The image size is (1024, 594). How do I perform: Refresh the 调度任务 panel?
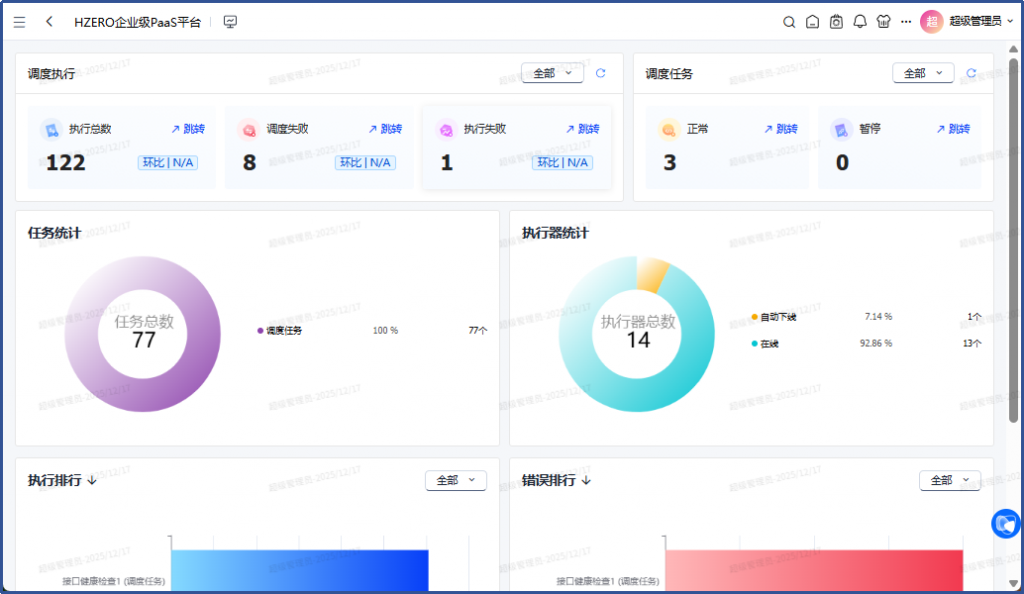point(971,73)
